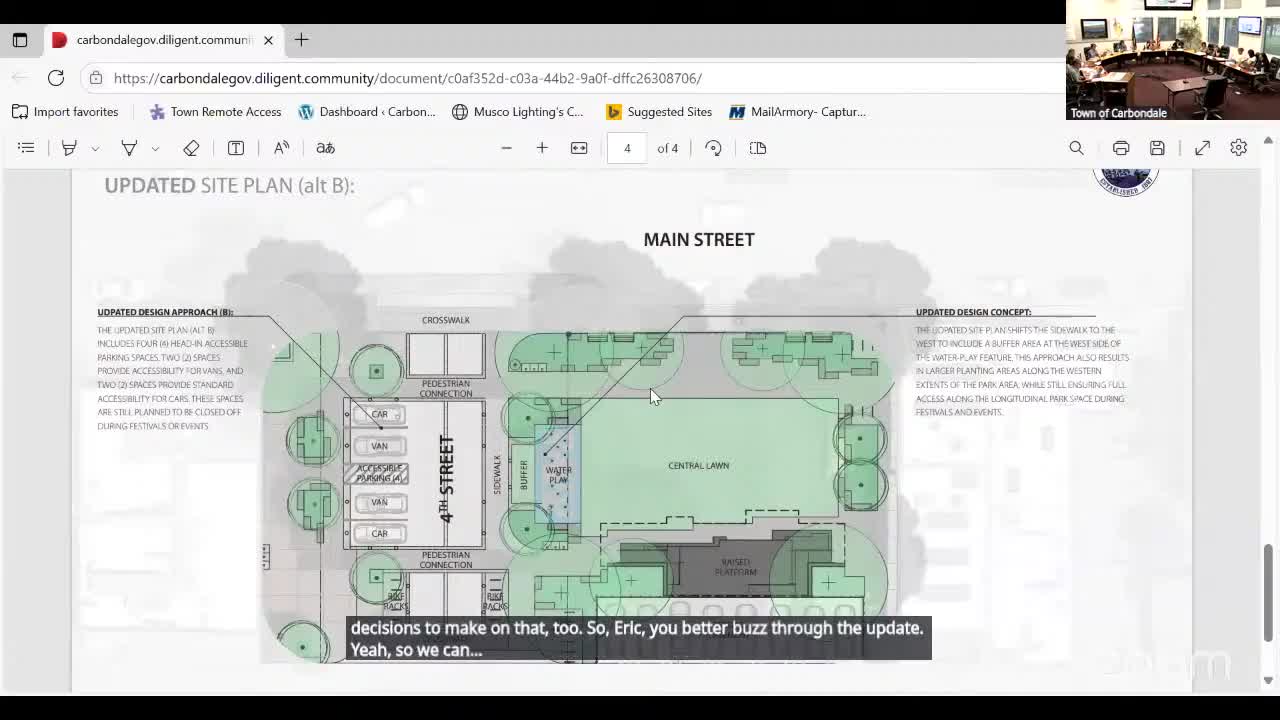Viewport: 1280px width, 720px height.
Task: Open a new browser tab
Action: tap(301, 40)
